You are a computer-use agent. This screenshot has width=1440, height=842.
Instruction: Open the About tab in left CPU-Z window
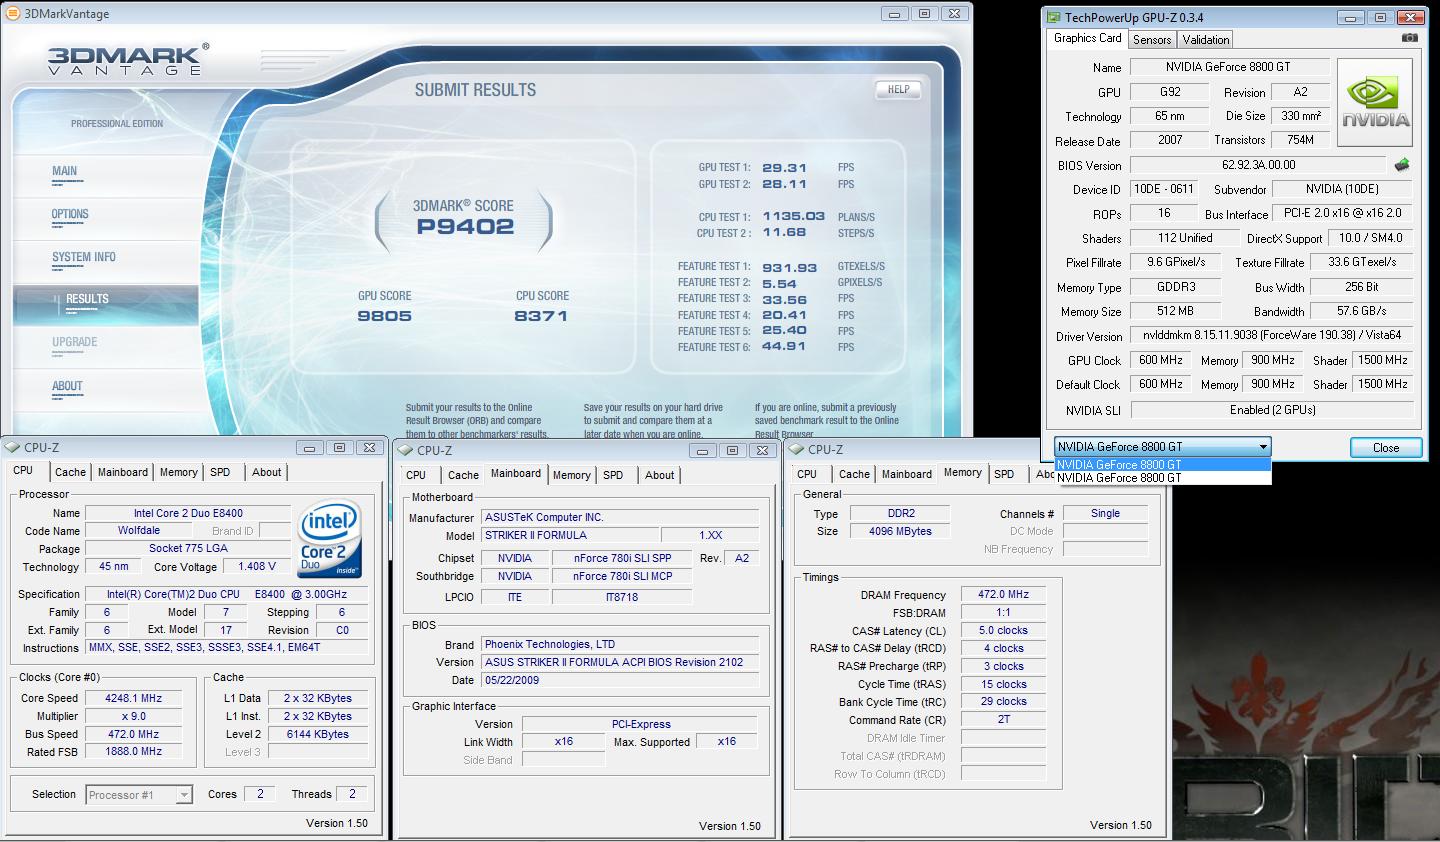click(x=266, y=472)
